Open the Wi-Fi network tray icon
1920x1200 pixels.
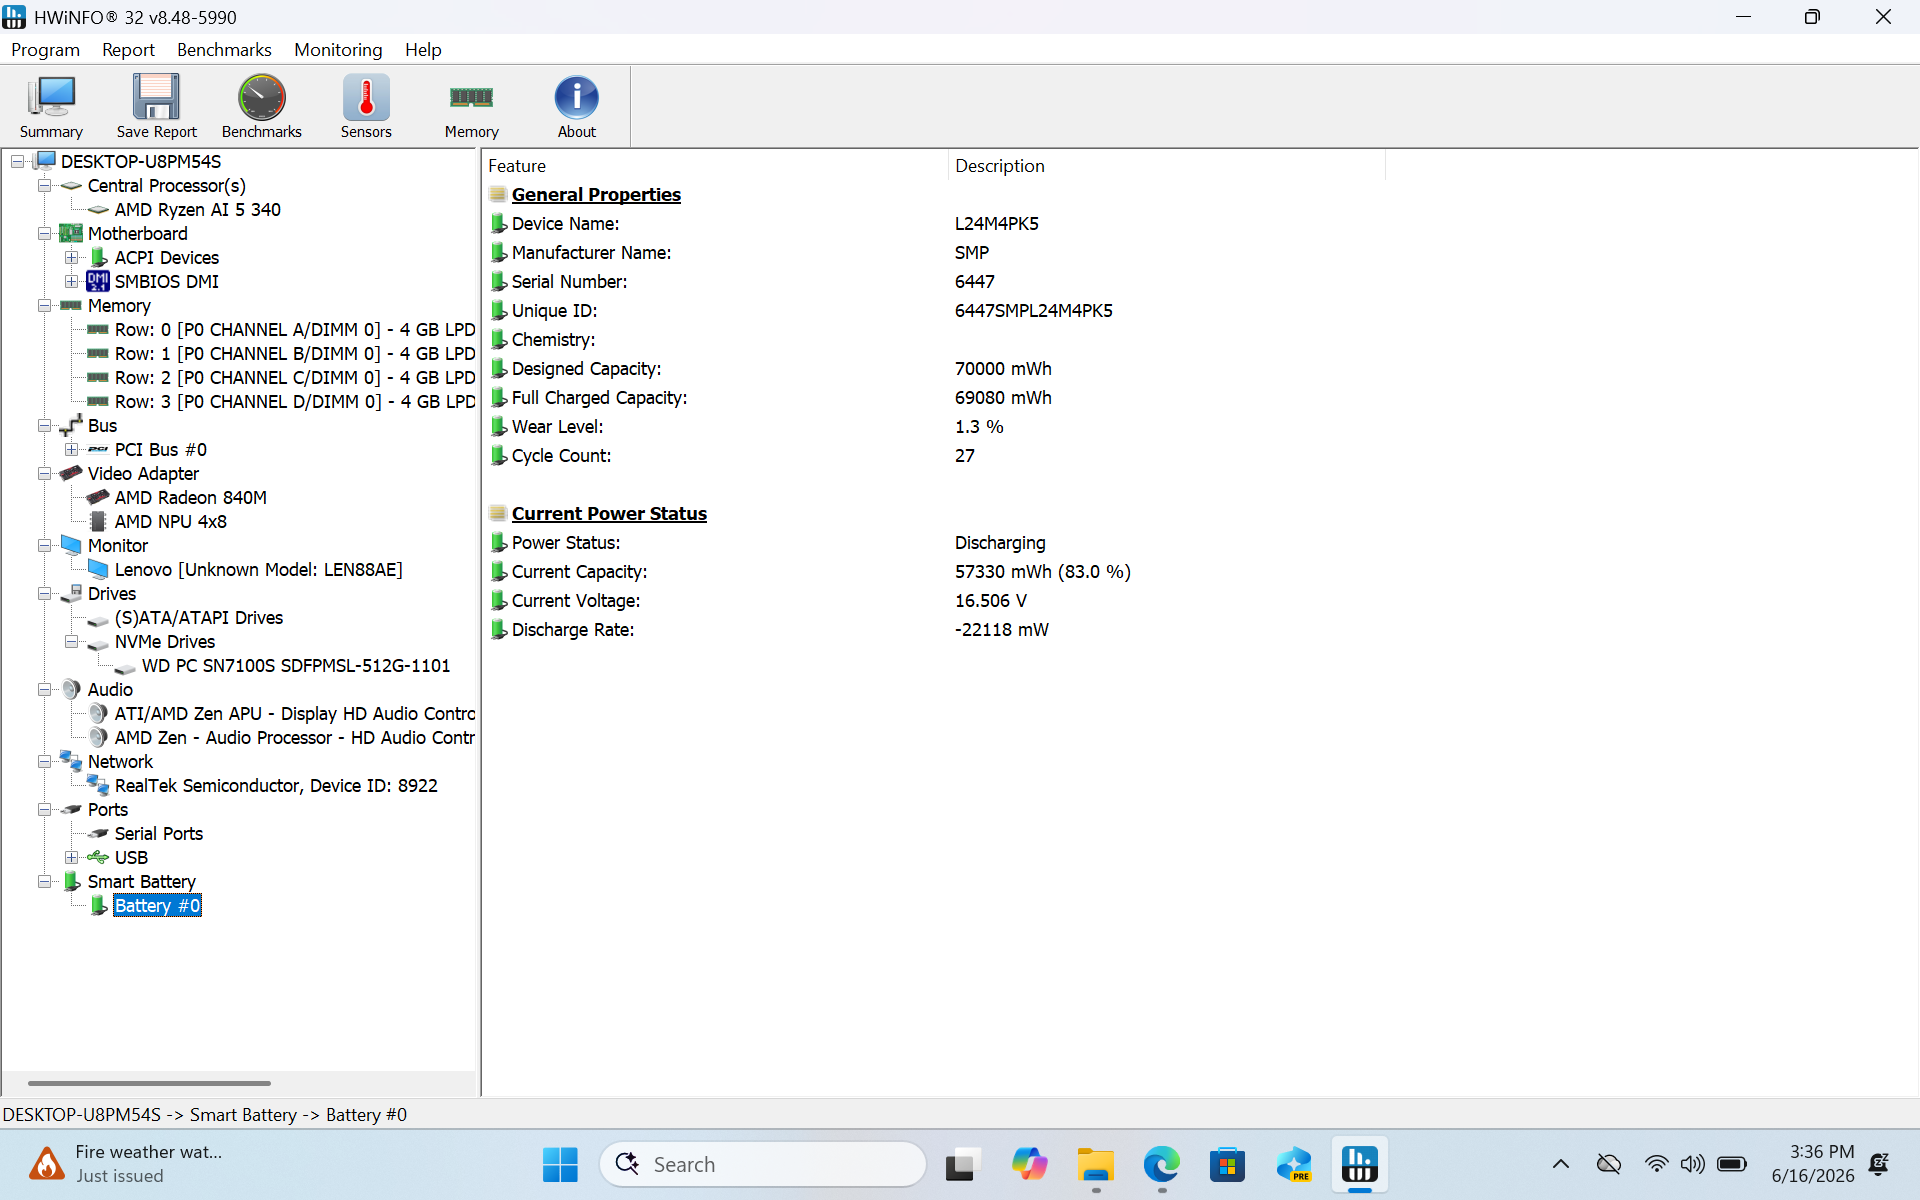[x=1656, y=1164]
